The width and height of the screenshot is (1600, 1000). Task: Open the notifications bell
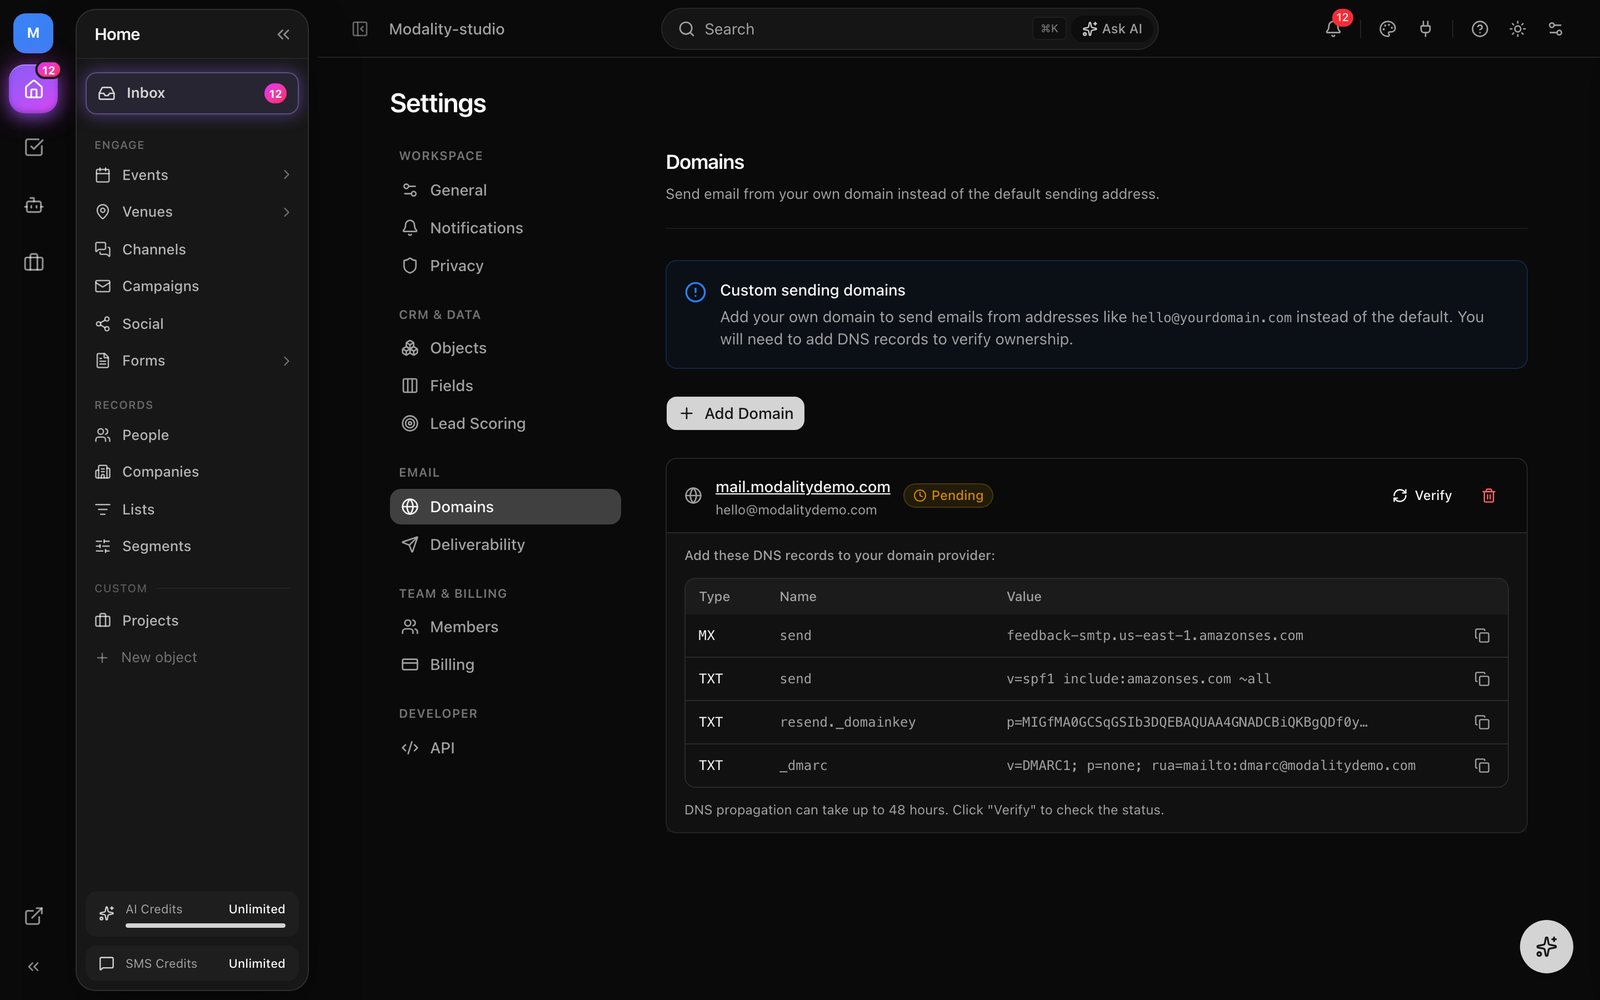click(x=1333, y=29)
